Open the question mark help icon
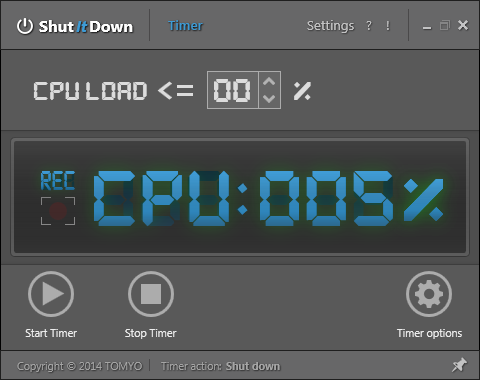 (369, 26)
